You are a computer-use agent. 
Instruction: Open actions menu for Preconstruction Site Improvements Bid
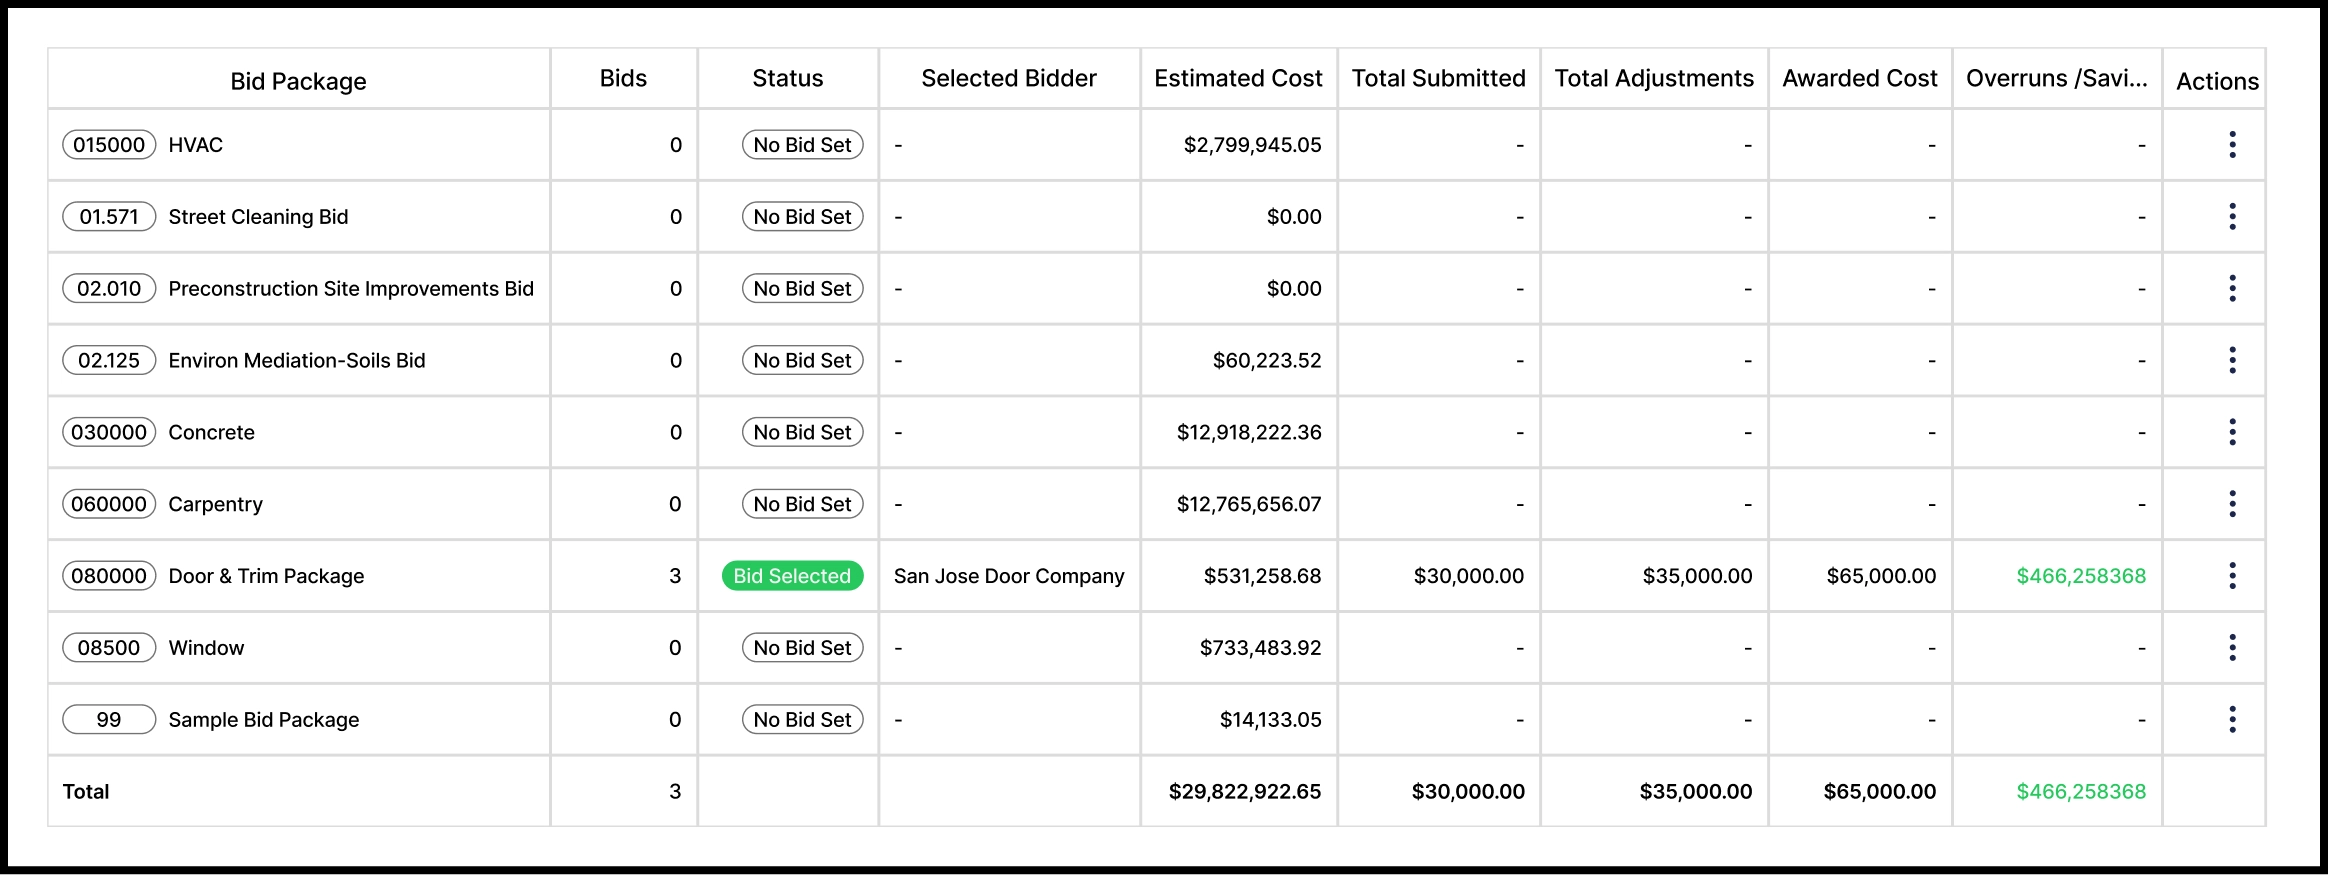pyautogui.click(x=2232, y=289)
